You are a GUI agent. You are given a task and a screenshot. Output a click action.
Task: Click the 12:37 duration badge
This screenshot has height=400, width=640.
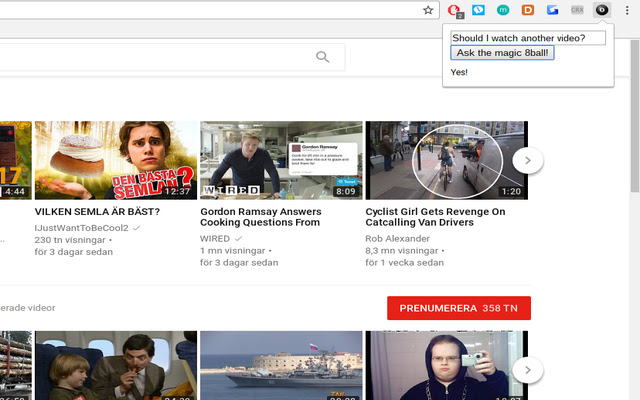(178, 191)
